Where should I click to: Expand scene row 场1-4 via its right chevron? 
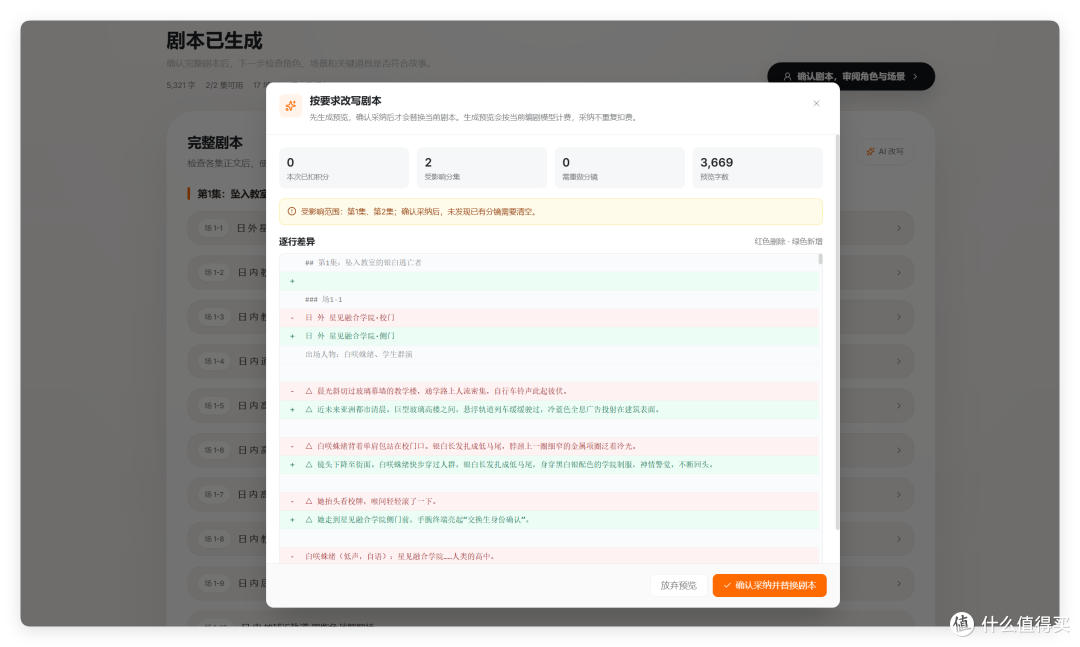pyautogui.click(x=899, y=361)
